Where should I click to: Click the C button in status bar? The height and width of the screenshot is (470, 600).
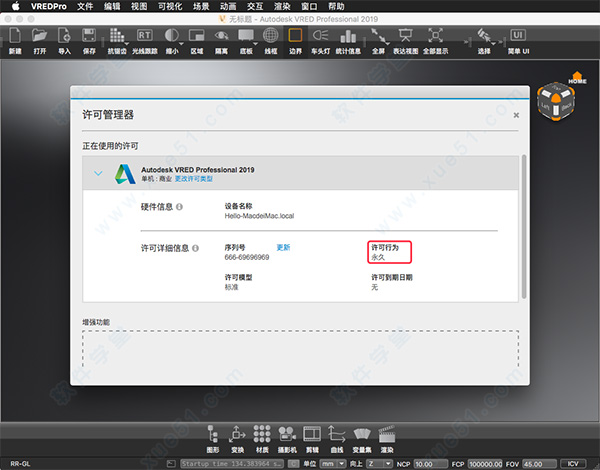(x=293, y=464)
